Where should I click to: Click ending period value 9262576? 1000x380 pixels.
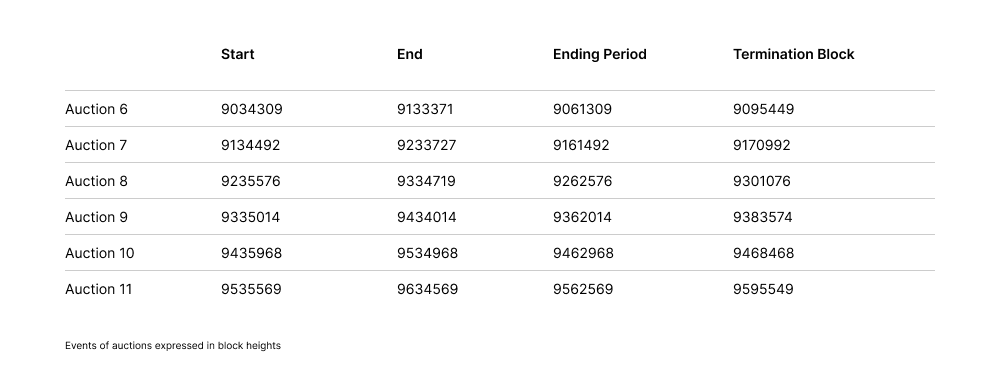click(x=582, y=181)
